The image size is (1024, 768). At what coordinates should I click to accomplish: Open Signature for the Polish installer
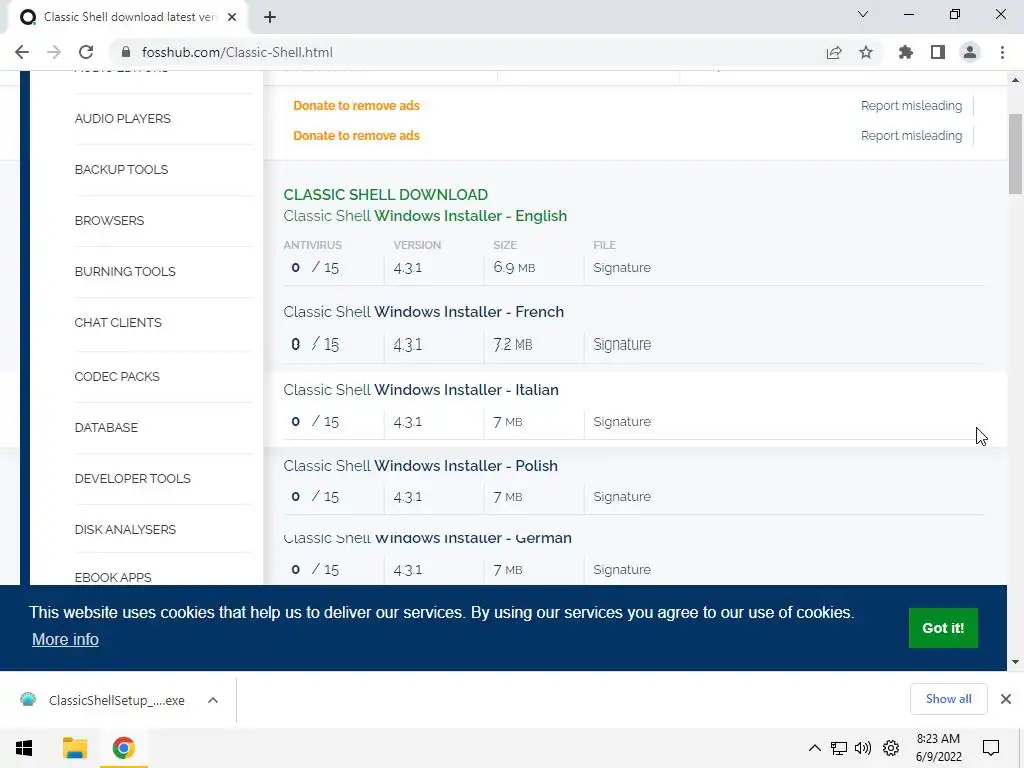(622, 497)
